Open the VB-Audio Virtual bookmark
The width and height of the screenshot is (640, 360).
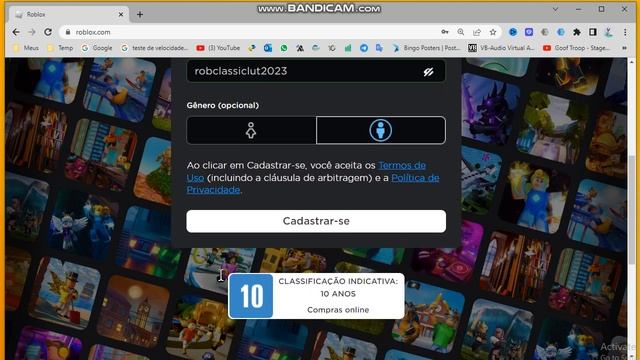(501, 48)
